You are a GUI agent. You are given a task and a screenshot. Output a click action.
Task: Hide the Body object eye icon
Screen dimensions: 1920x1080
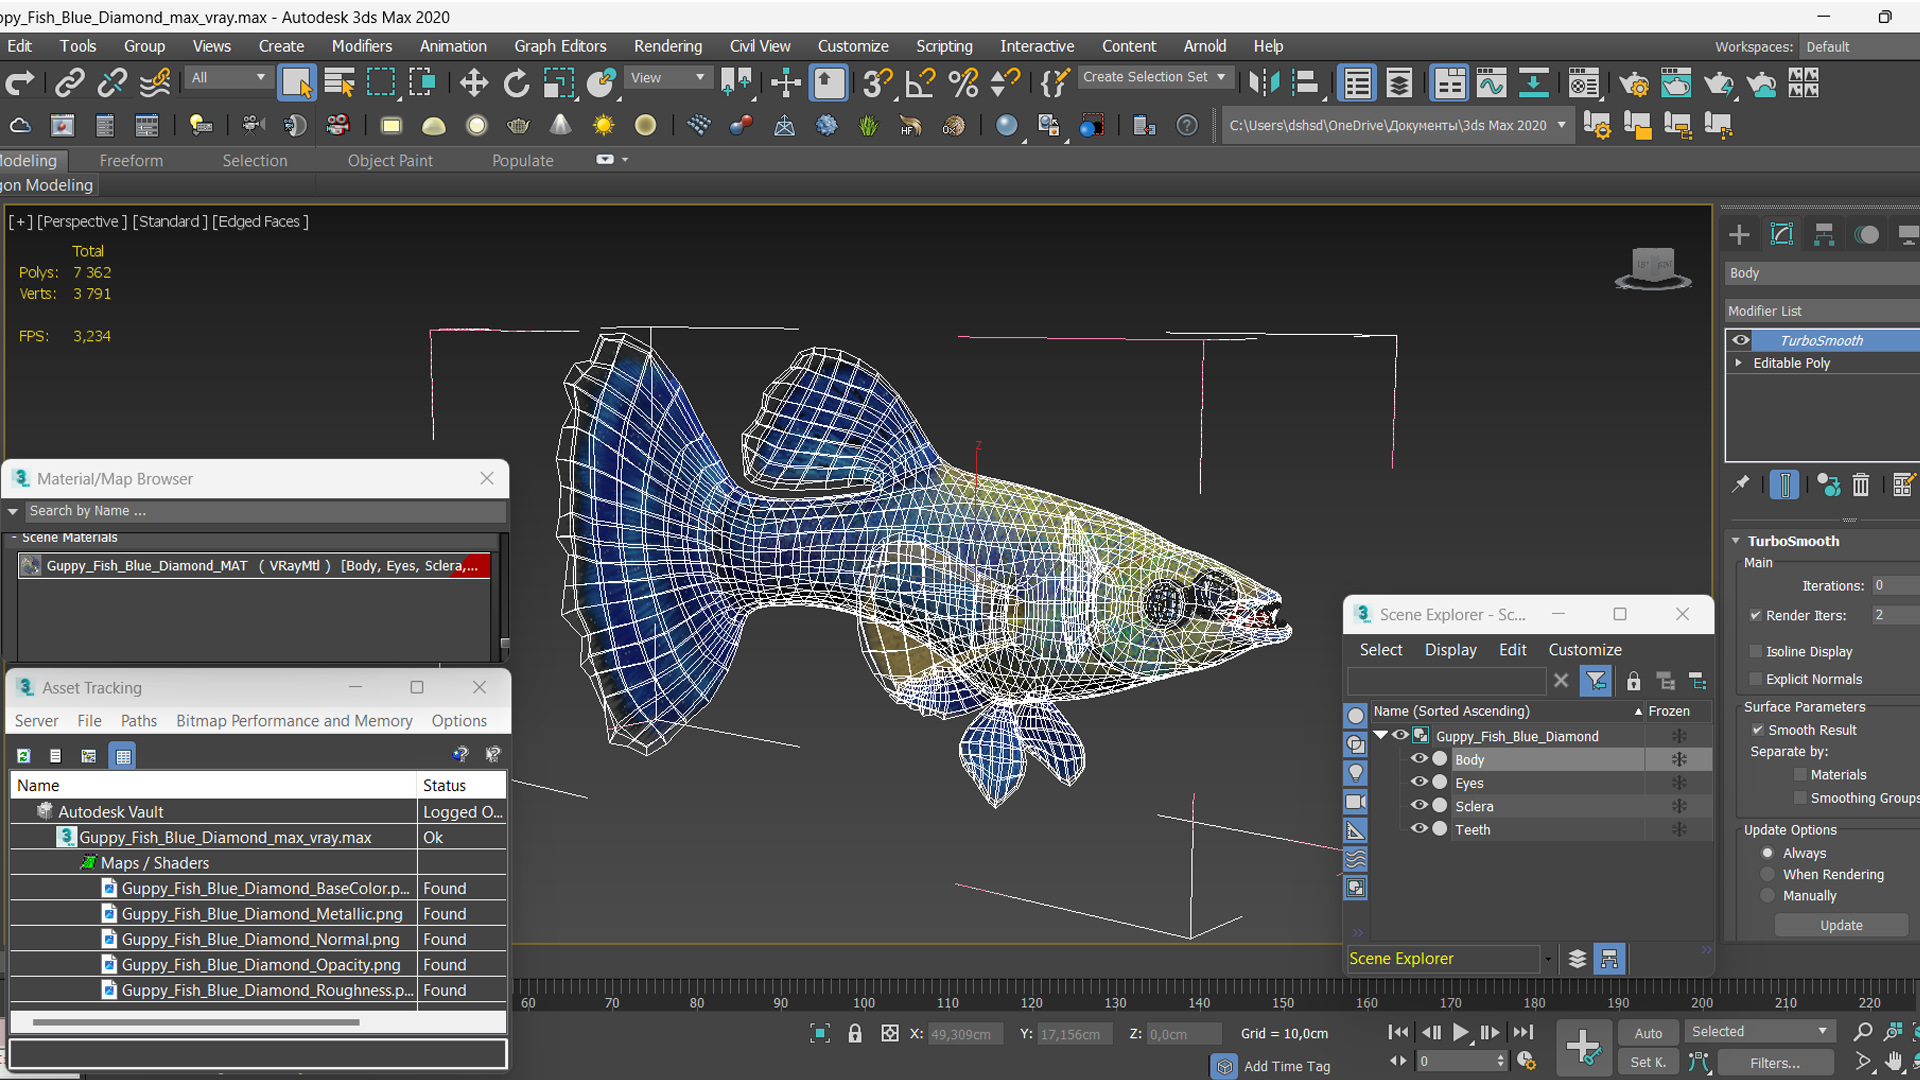coord(1418,759)
